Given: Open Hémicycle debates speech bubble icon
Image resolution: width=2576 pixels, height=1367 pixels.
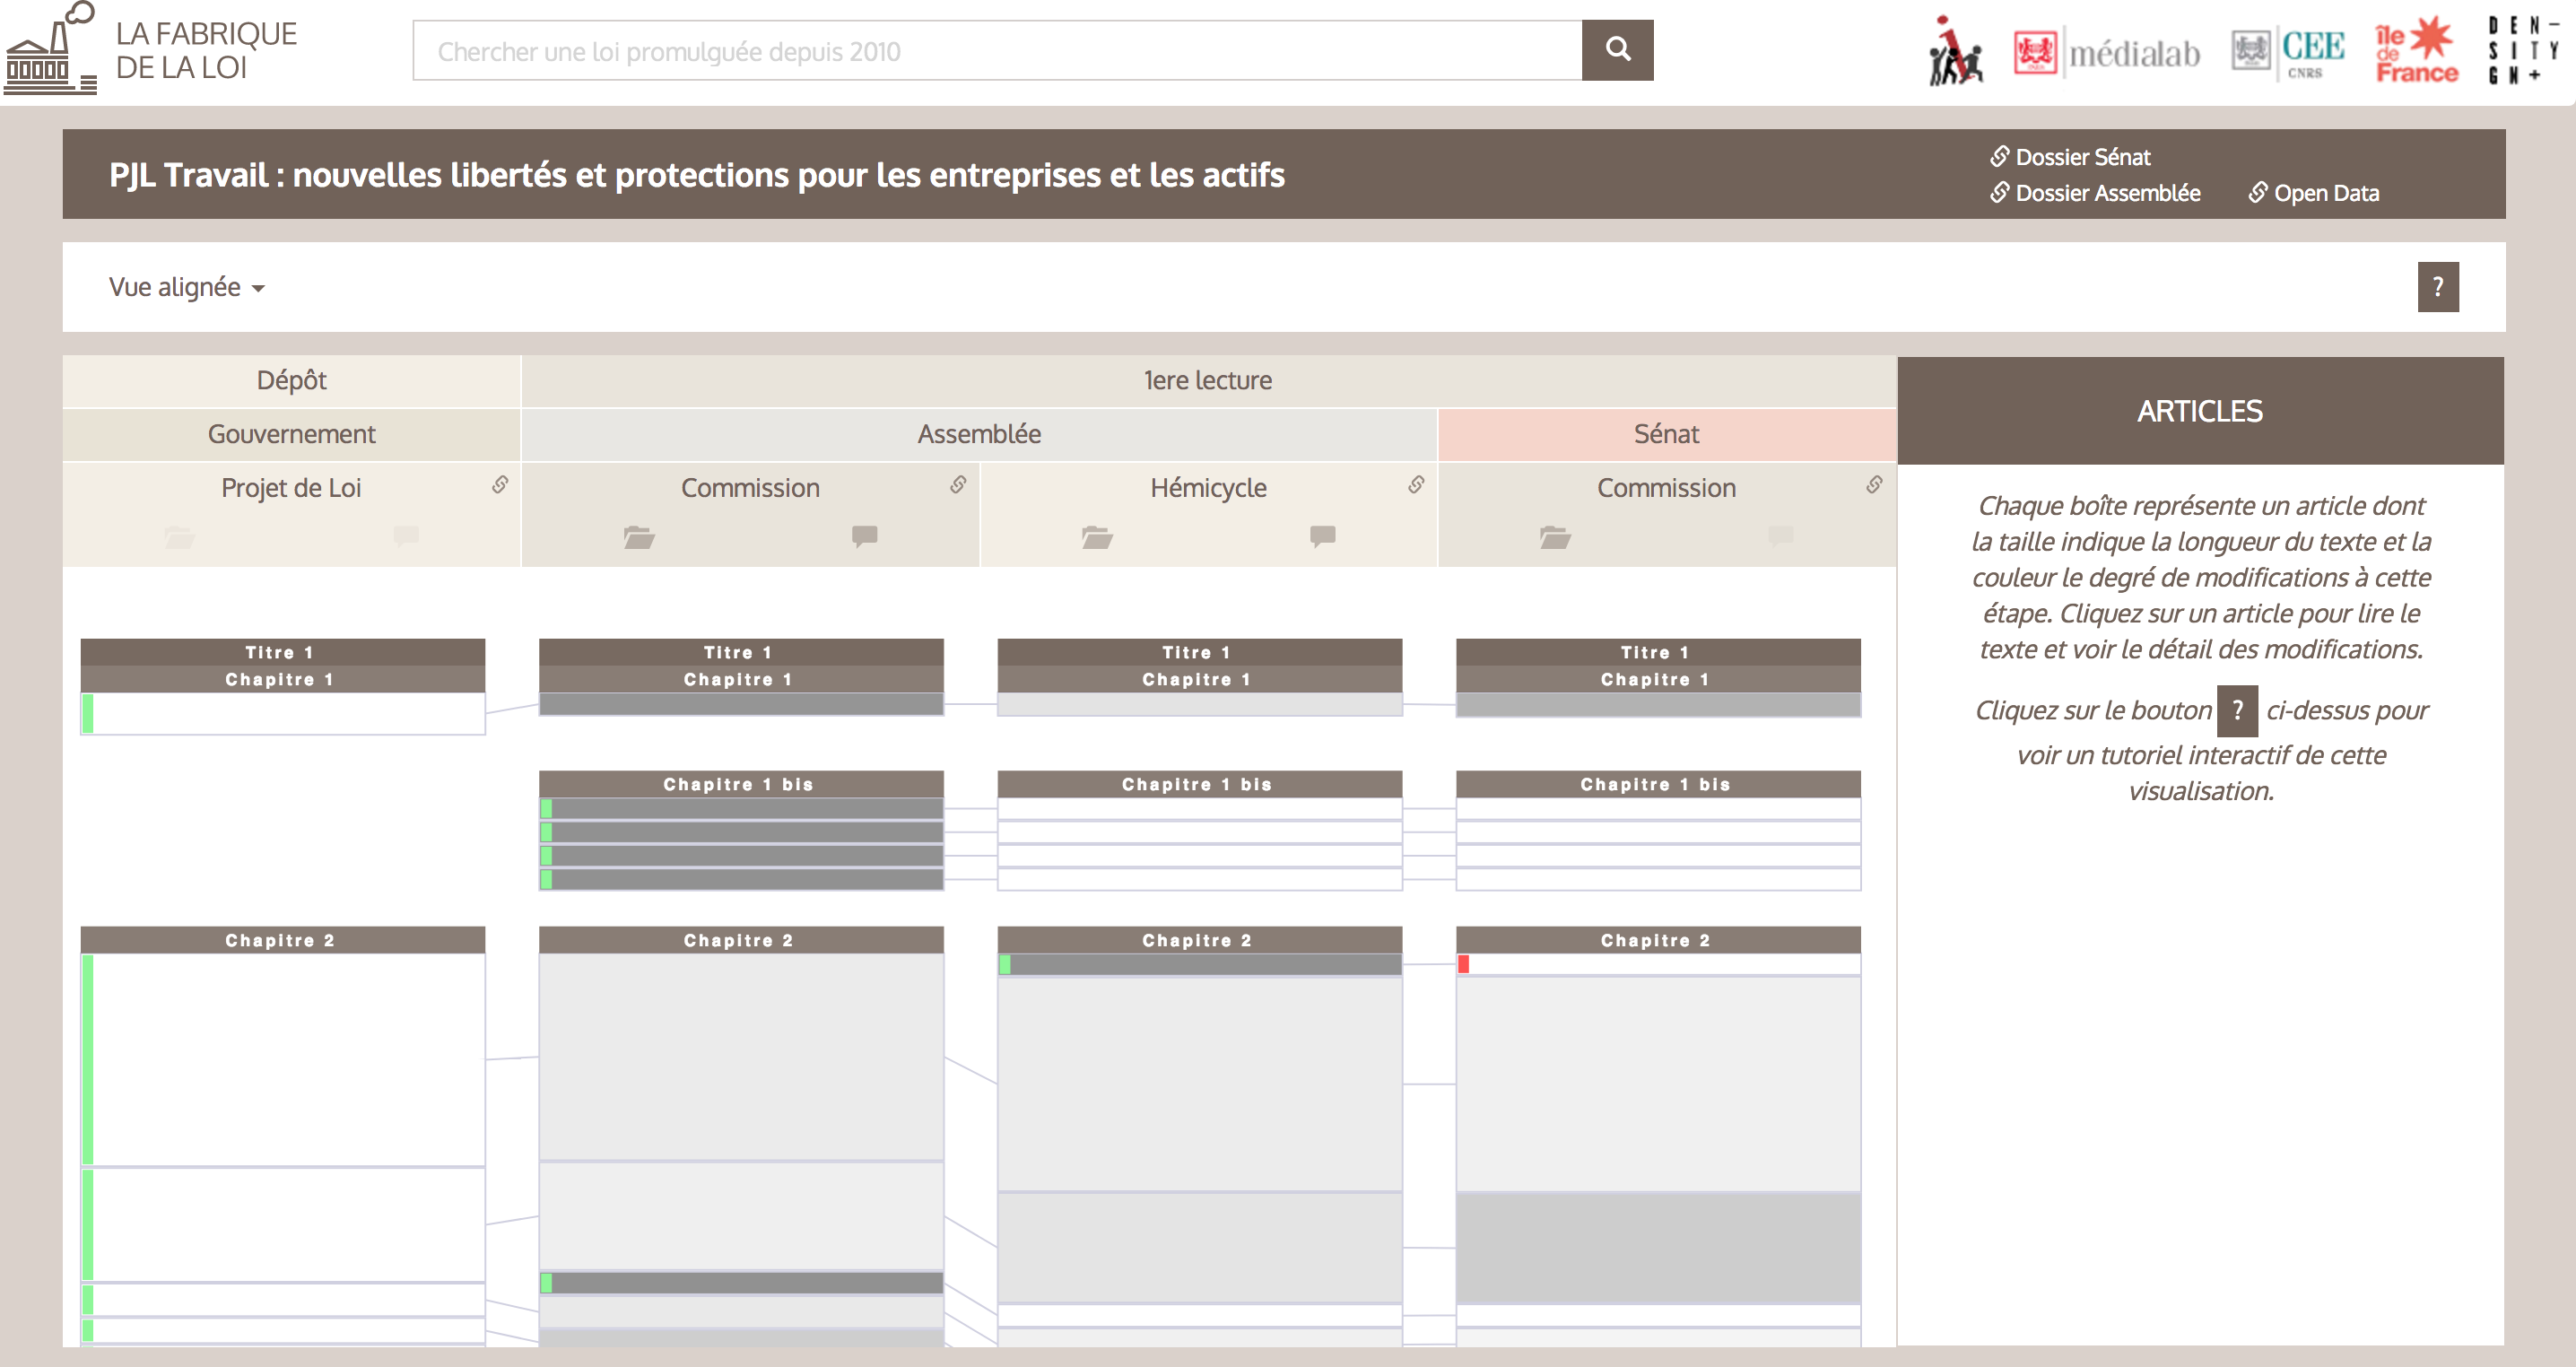Looking at the screenshot, I should point(1322,536).
